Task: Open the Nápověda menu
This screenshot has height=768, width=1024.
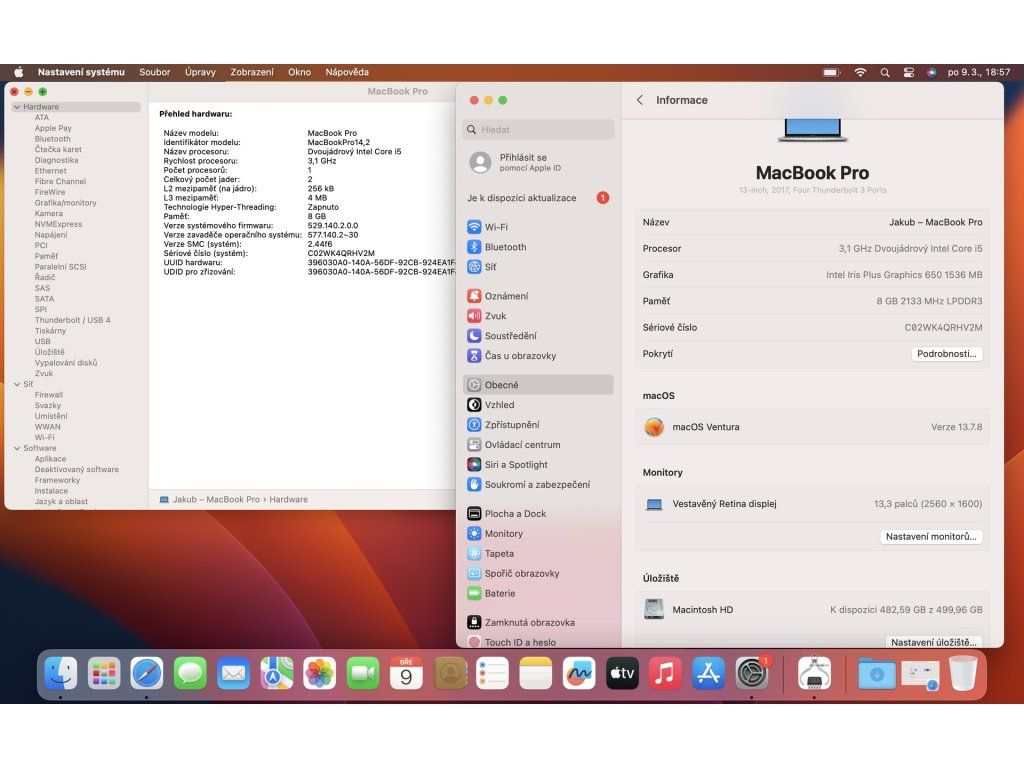Action: (x=347, y=72)
